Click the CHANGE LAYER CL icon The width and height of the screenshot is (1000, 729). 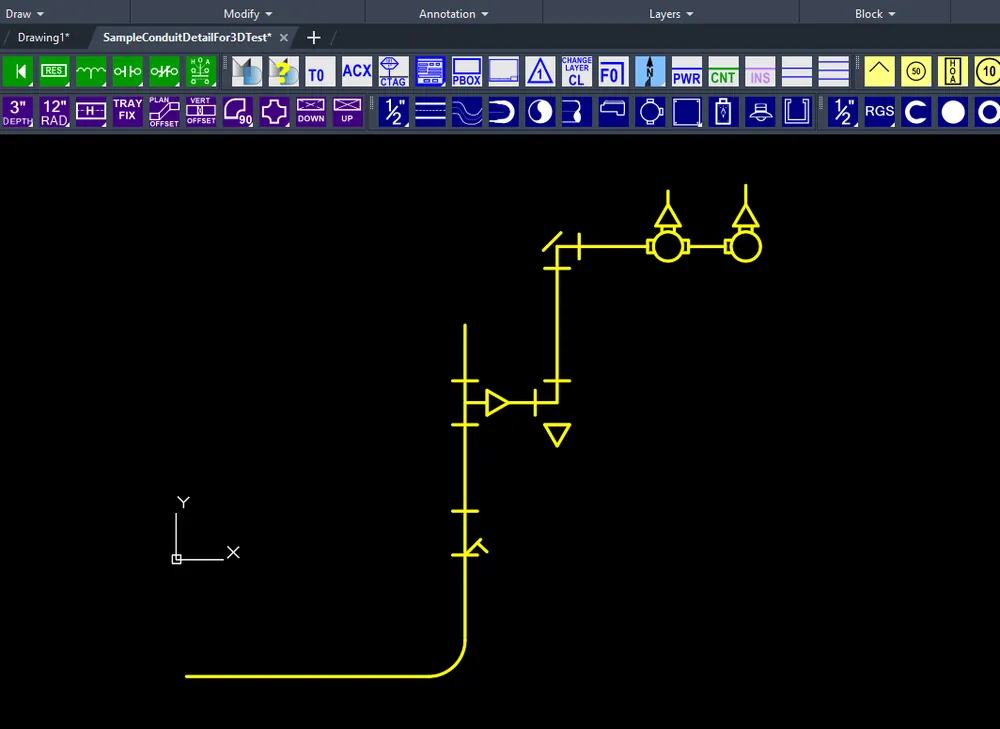tap(577, 71)
